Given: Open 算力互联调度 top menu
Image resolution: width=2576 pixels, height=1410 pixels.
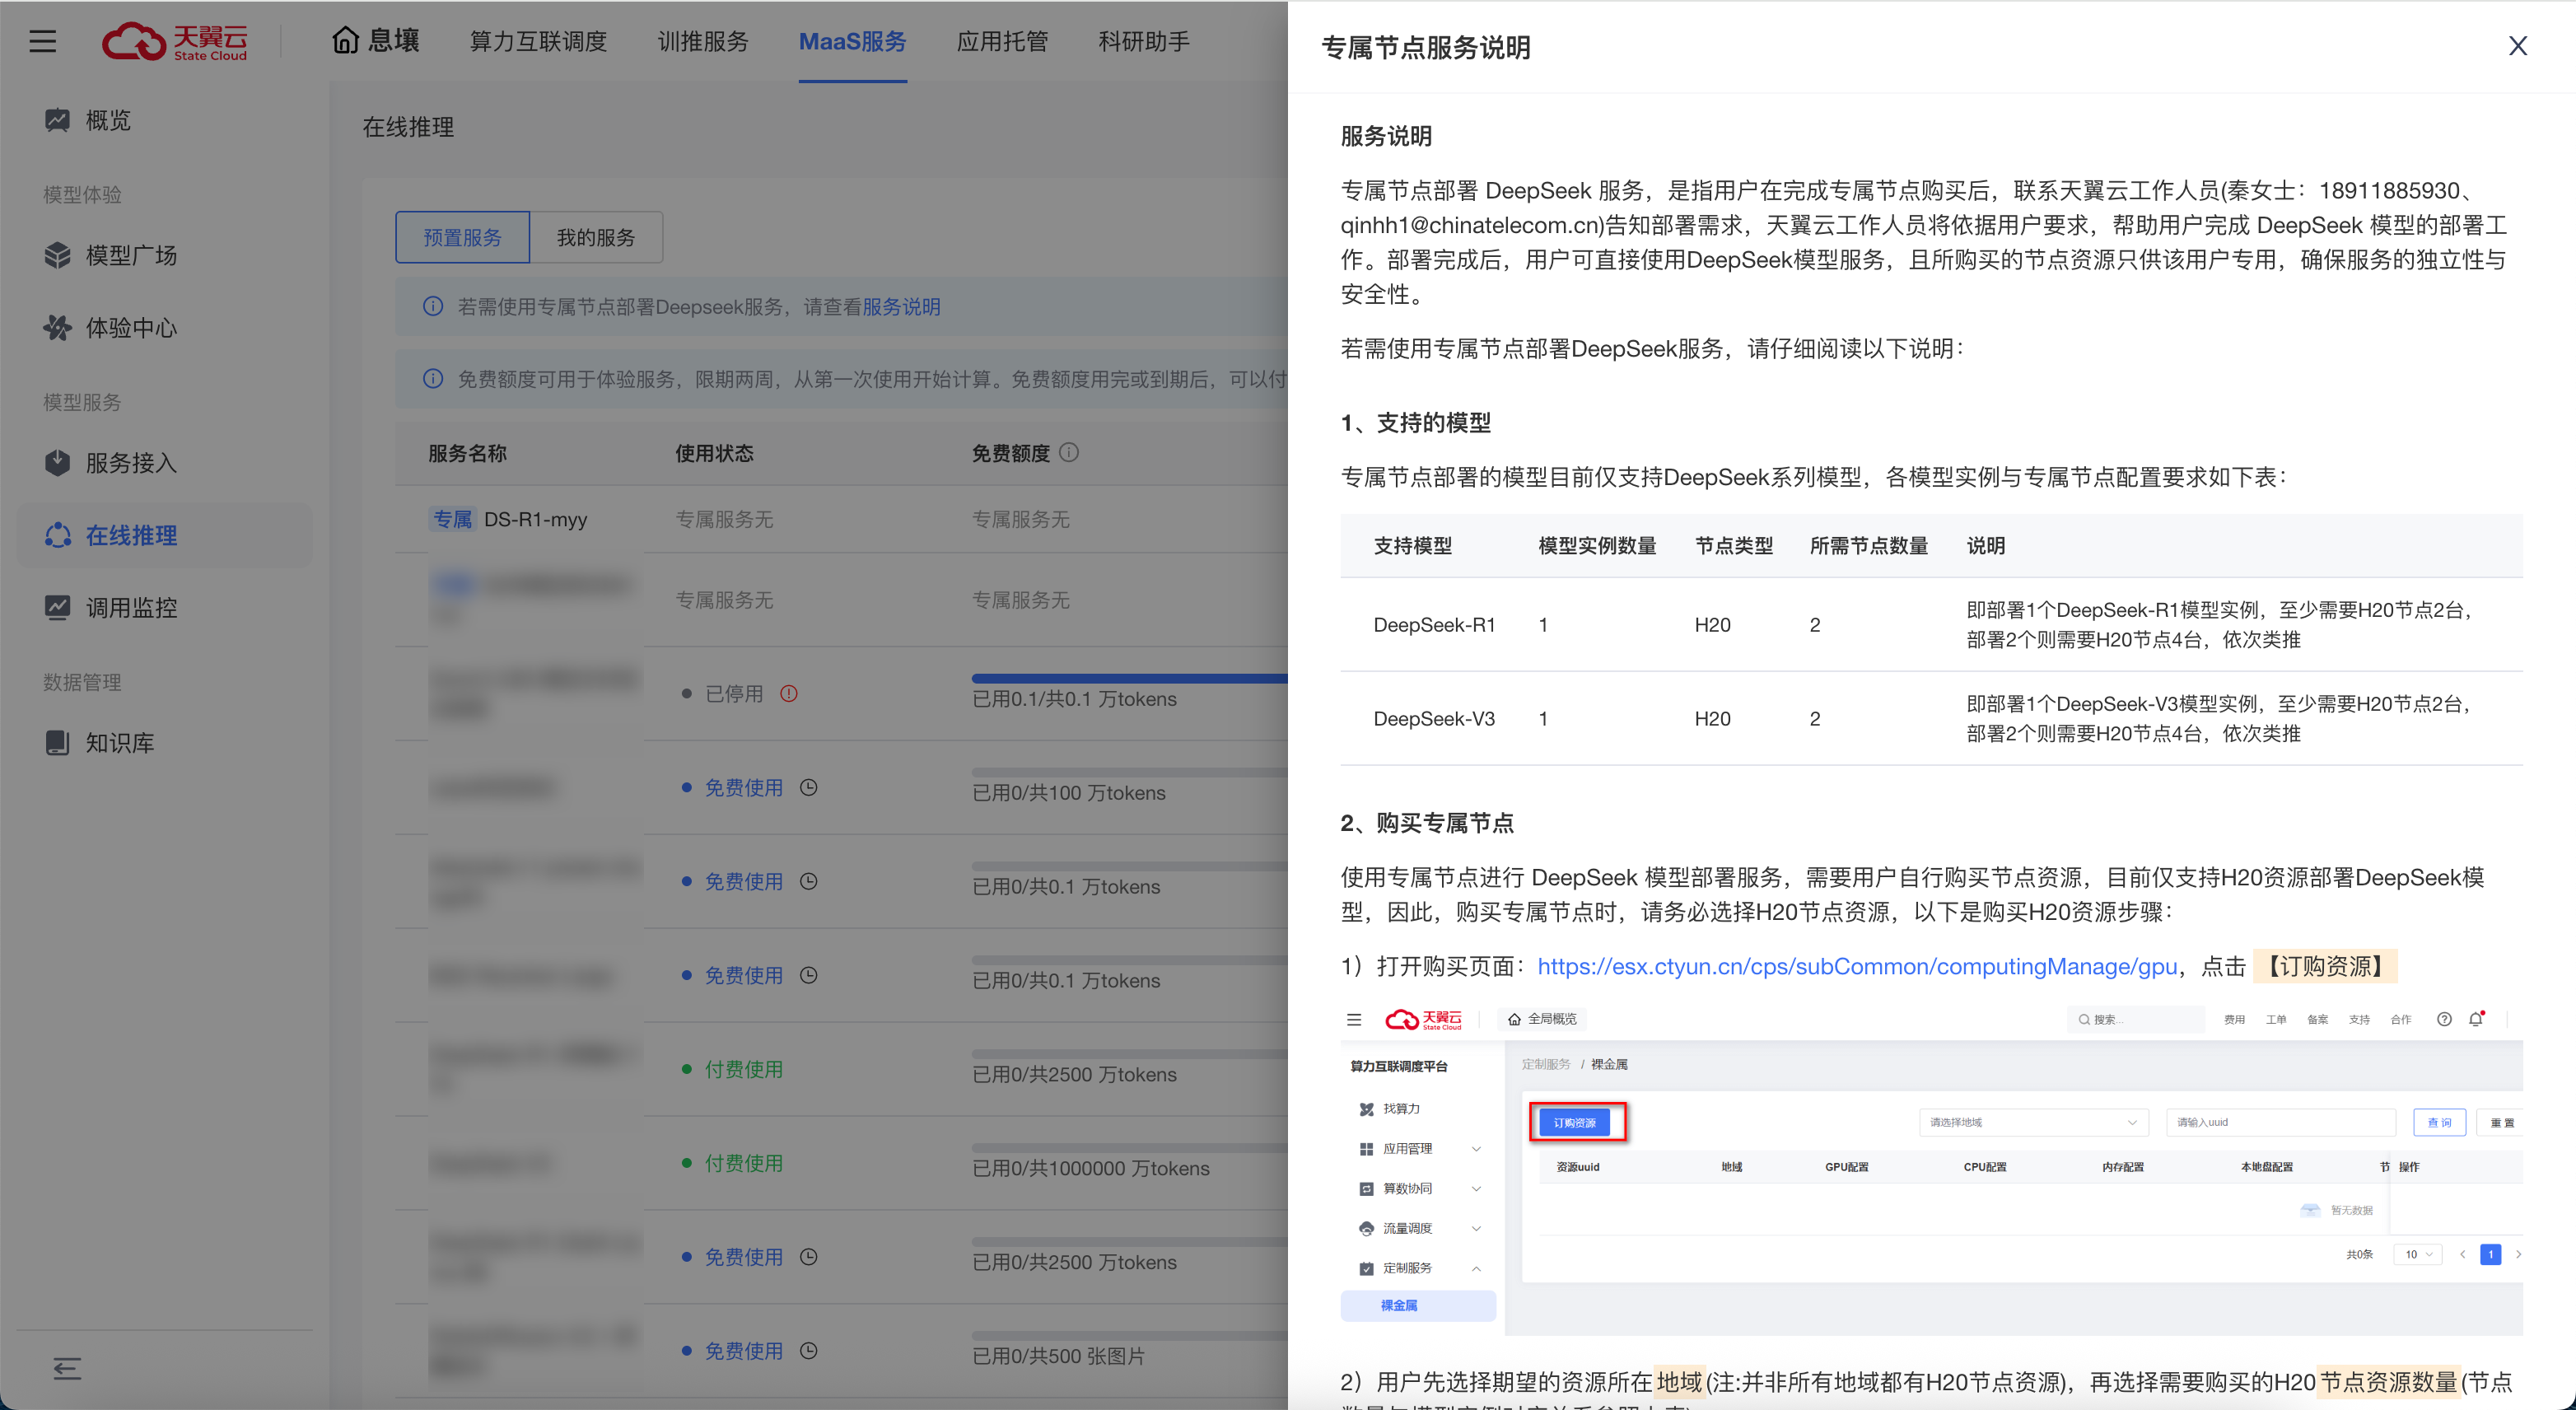Looking at the screenshot, I should pyautogui.click(x=538, y=41).
